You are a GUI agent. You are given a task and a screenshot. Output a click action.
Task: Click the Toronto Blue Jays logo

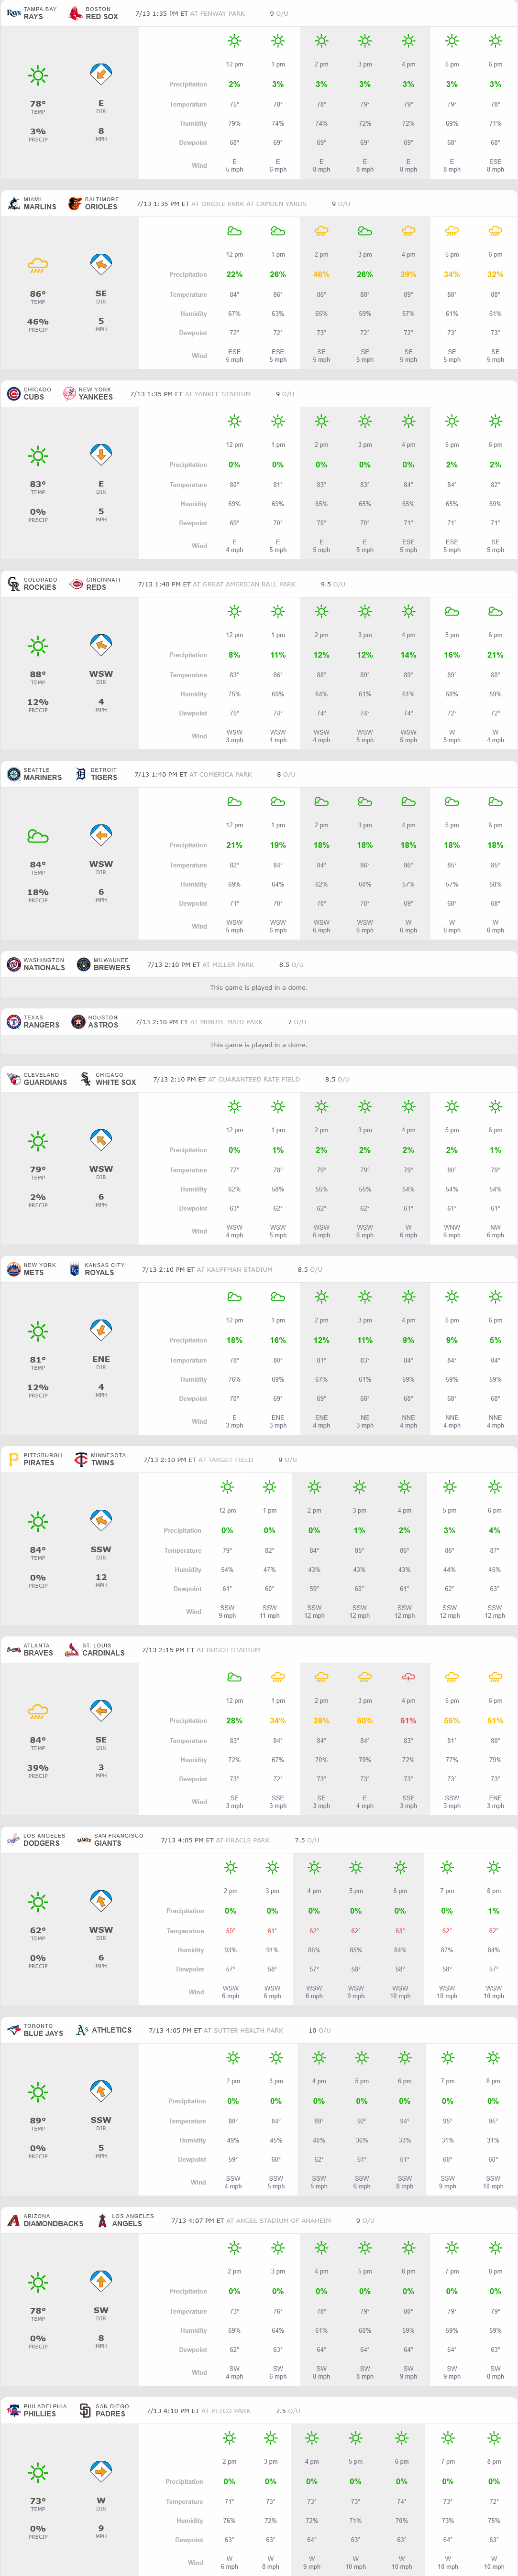(13, 2030)
